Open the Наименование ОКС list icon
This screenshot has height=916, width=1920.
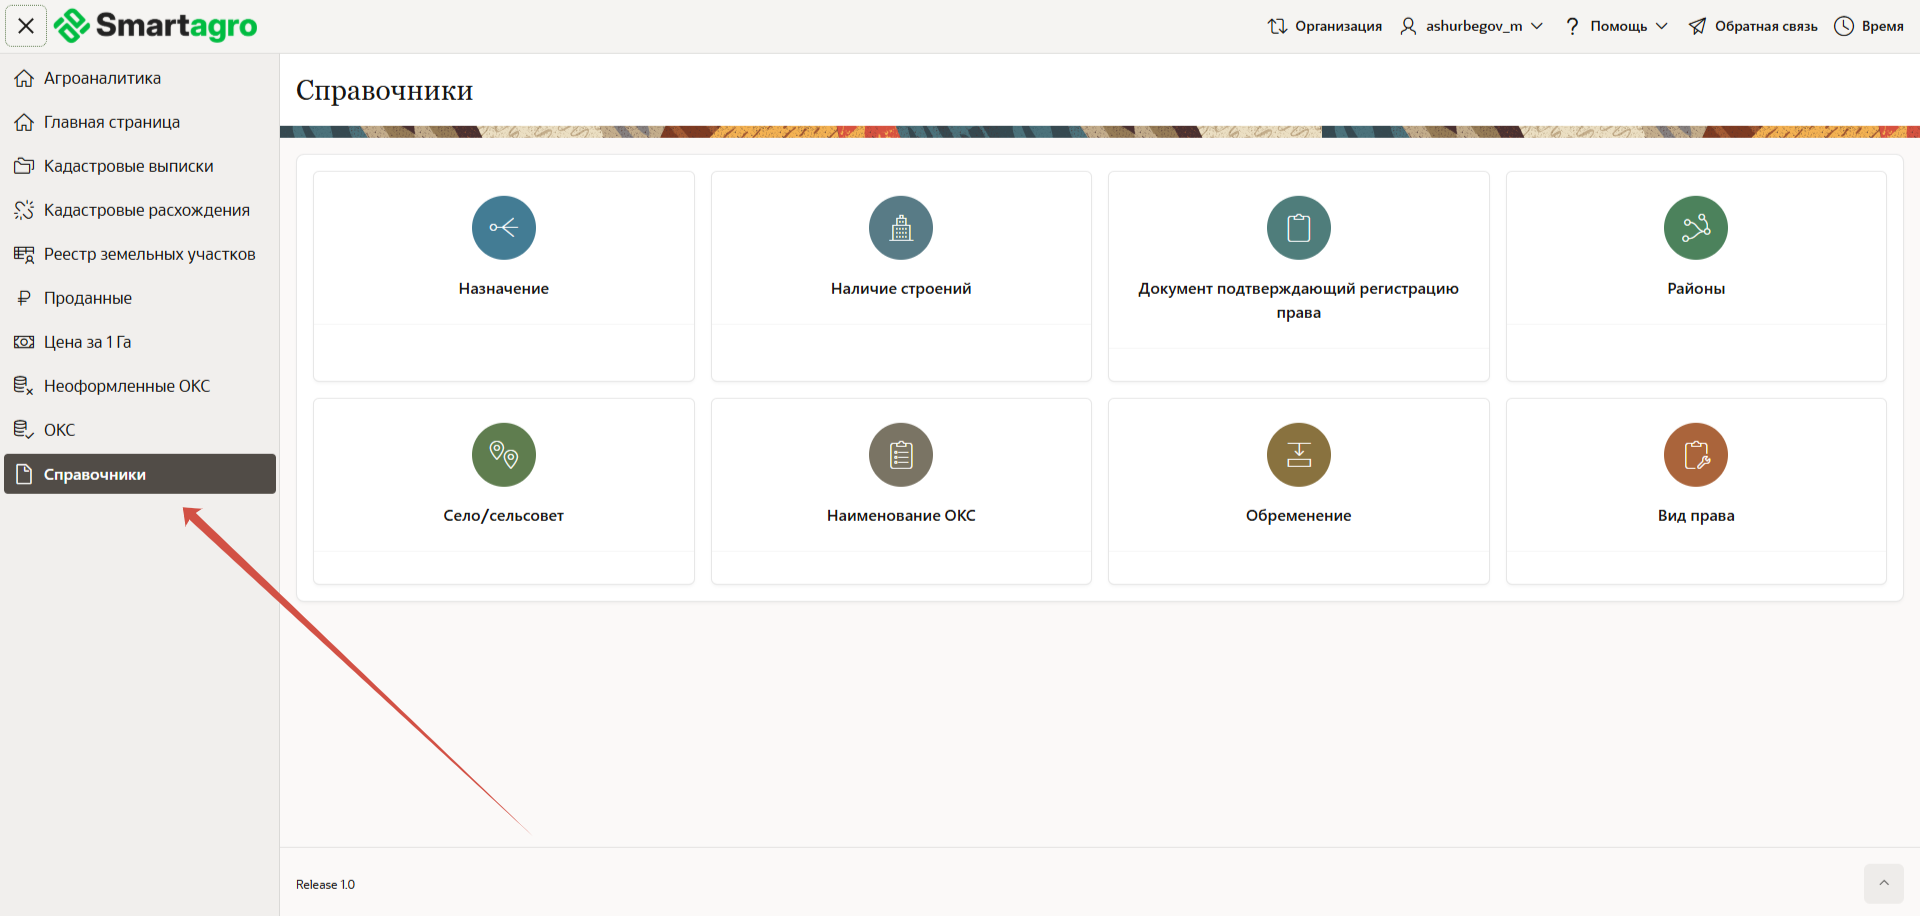(900, 455)
